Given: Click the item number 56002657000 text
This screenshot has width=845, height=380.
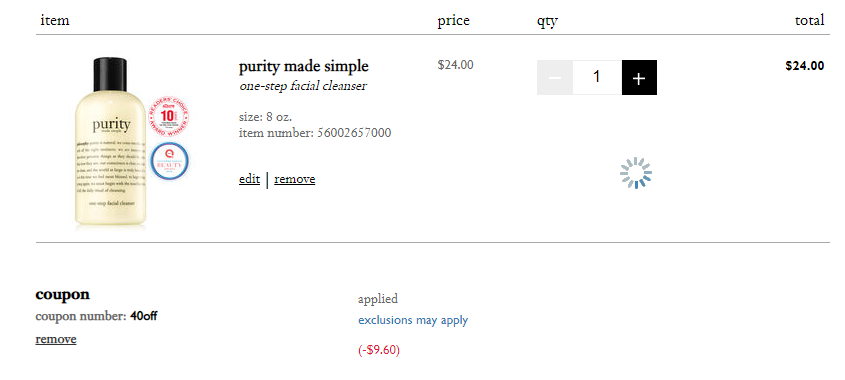Looking at the screenshot, I should 315,133.
